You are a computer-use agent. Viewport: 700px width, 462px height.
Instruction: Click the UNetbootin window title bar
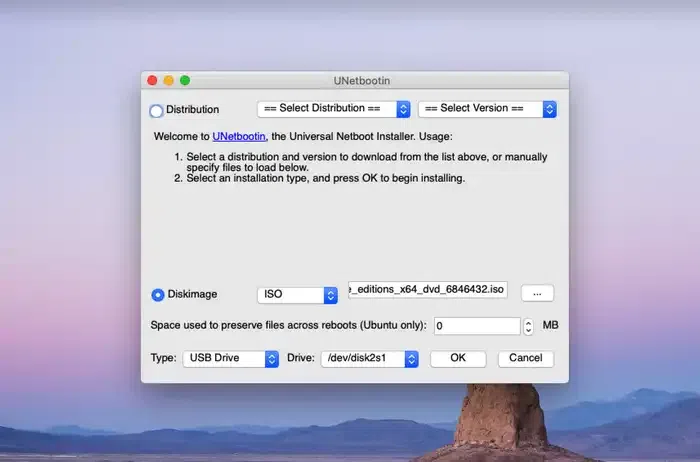pos(355,80)
